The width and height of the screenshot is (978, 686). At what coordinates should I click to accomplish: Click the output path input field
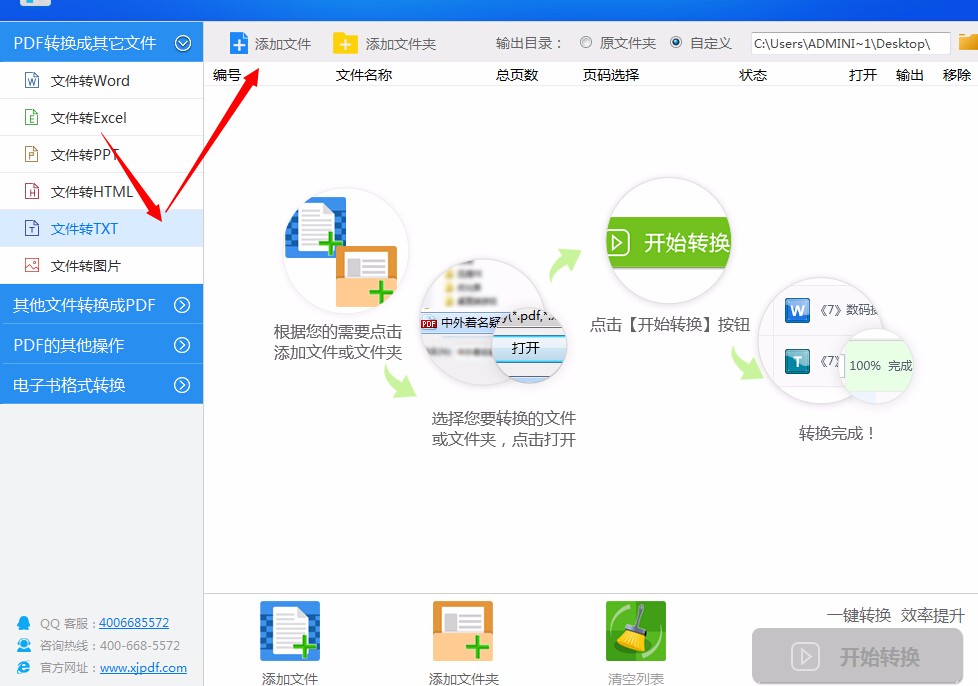tap(851, 43)
